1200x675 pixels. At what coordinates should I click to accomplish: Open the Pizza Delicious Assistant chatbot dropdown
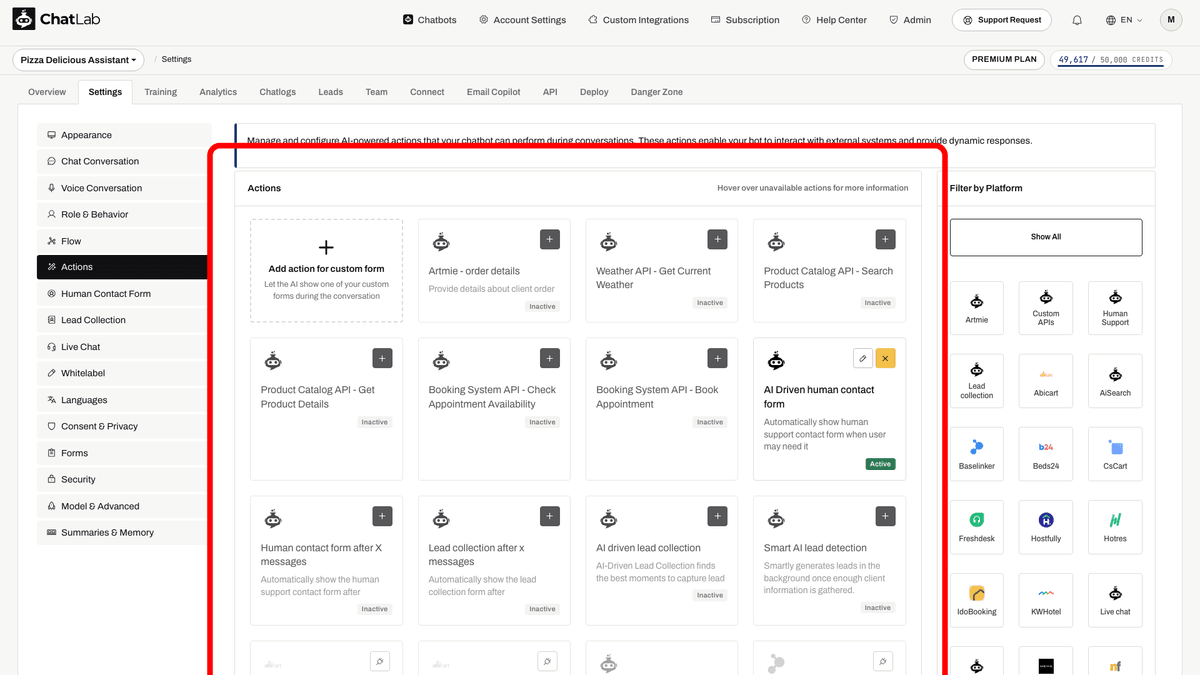[78, 60]
